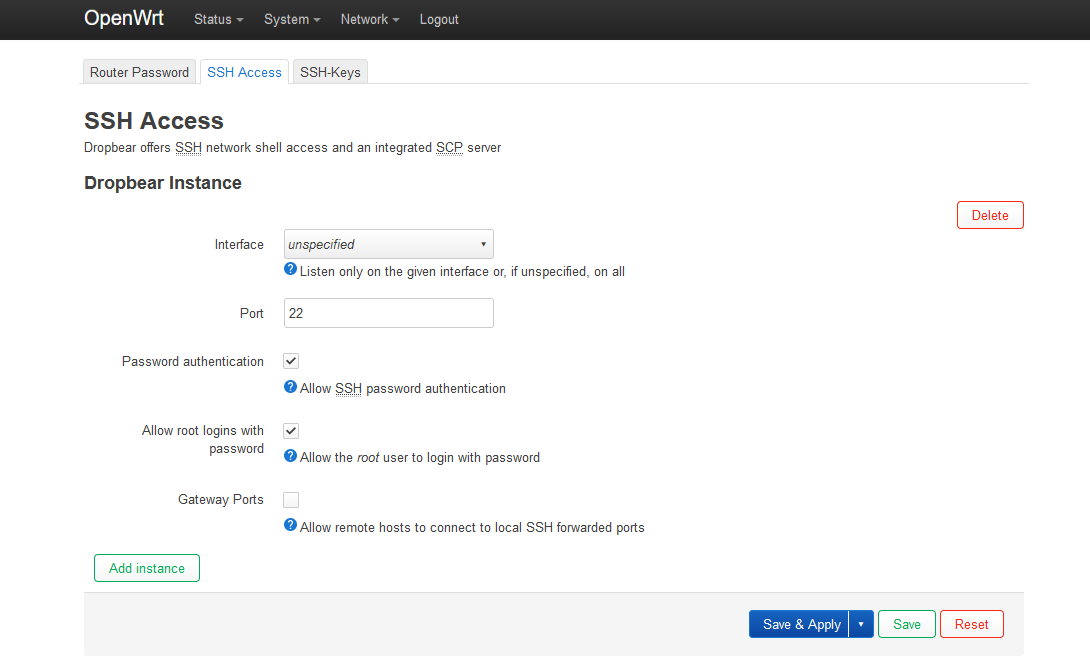
Task: Click the Reset button
Action: (971, 624)
